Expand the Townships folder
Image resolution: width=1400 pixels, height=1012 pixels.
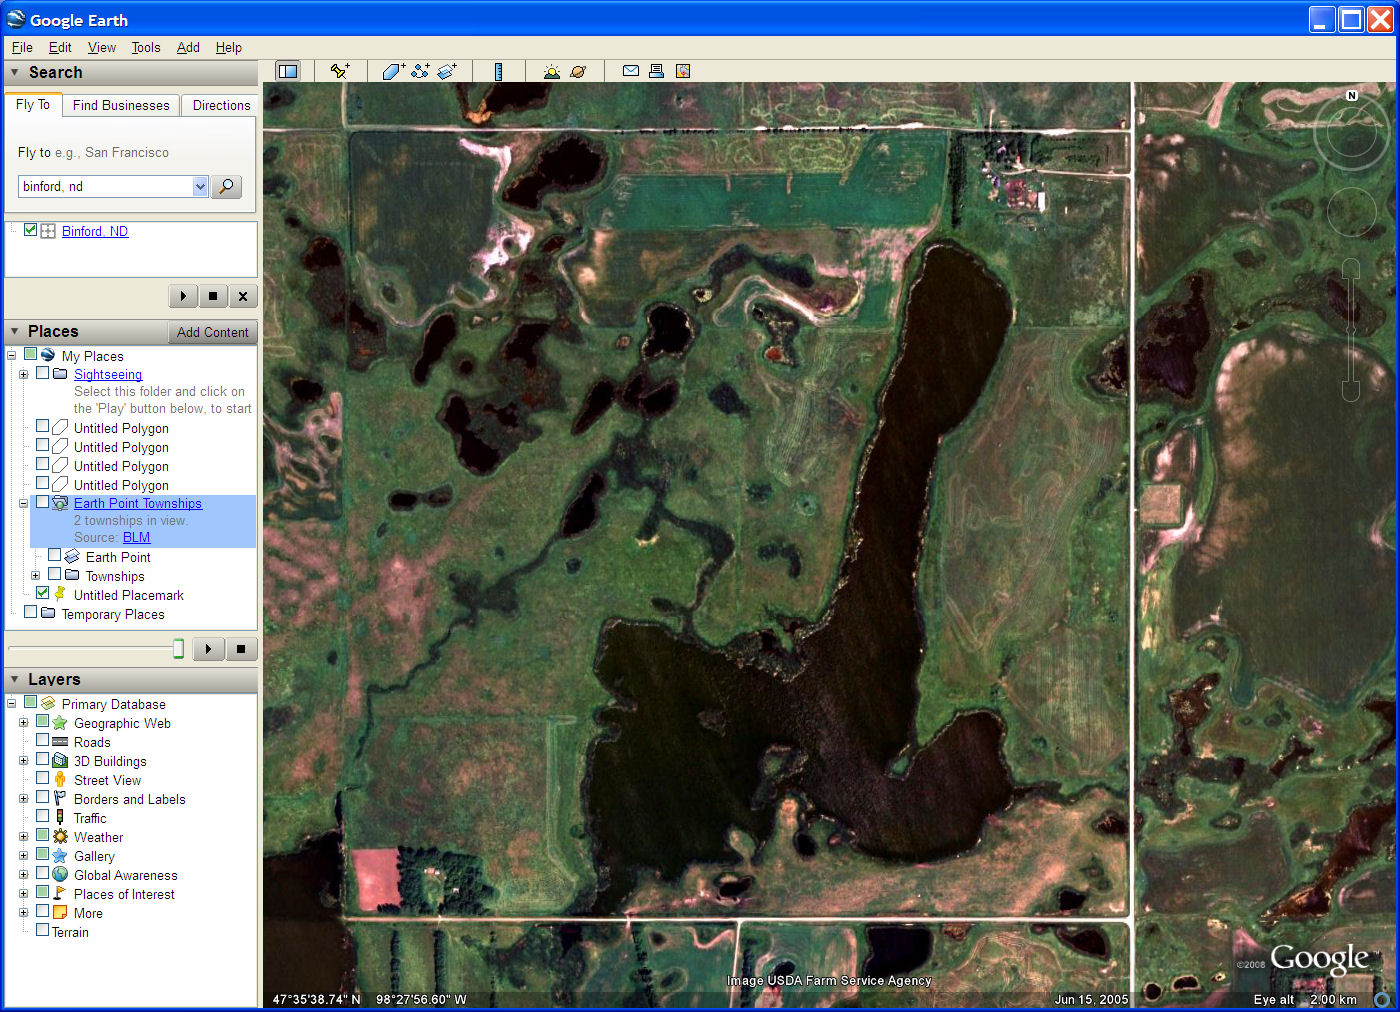(x=35, y=575)
